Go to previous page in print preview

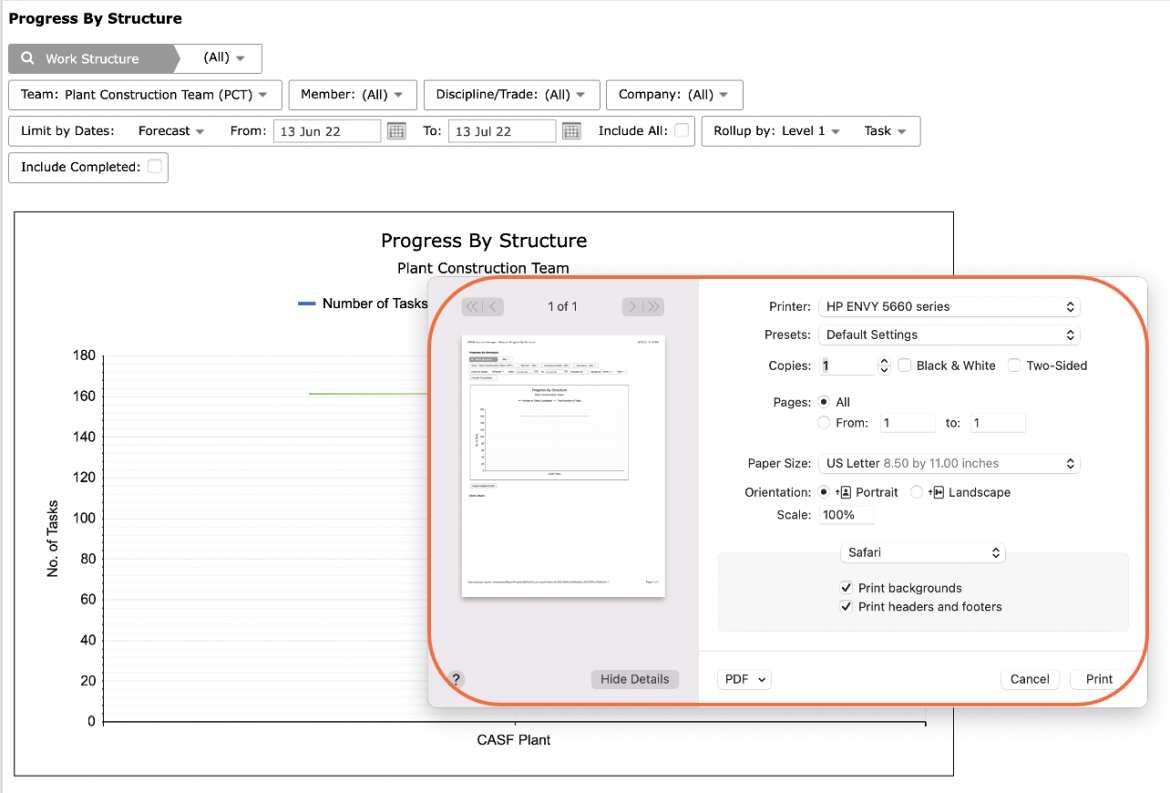point(492,307)
